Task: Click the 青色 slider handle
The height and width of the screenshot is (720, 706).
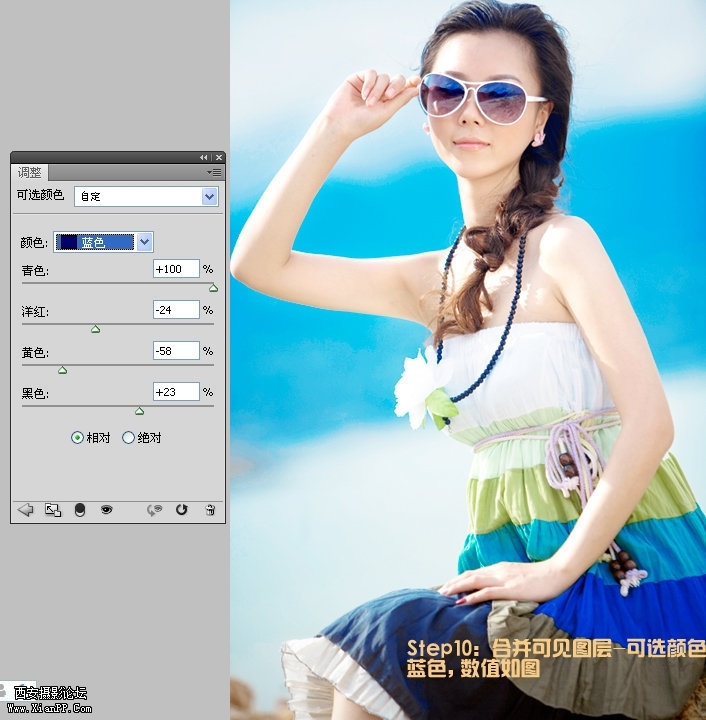Action: [x=213, y=288]
